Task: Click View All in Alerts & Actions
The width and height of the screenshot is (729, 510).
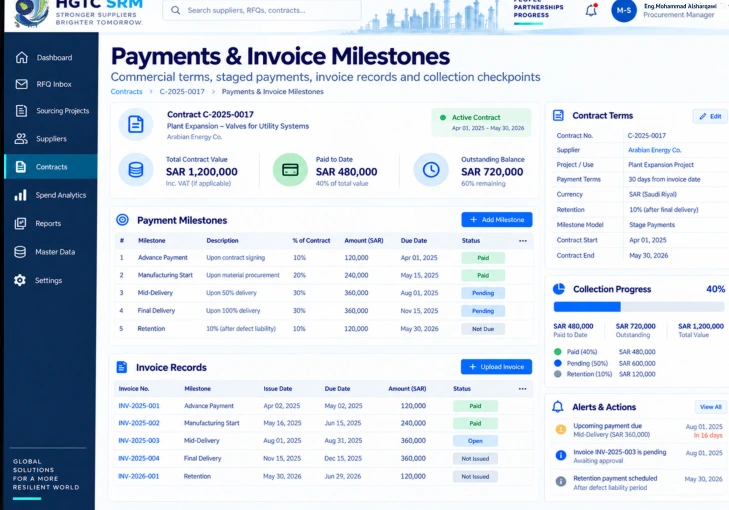Action: [710, 407]
